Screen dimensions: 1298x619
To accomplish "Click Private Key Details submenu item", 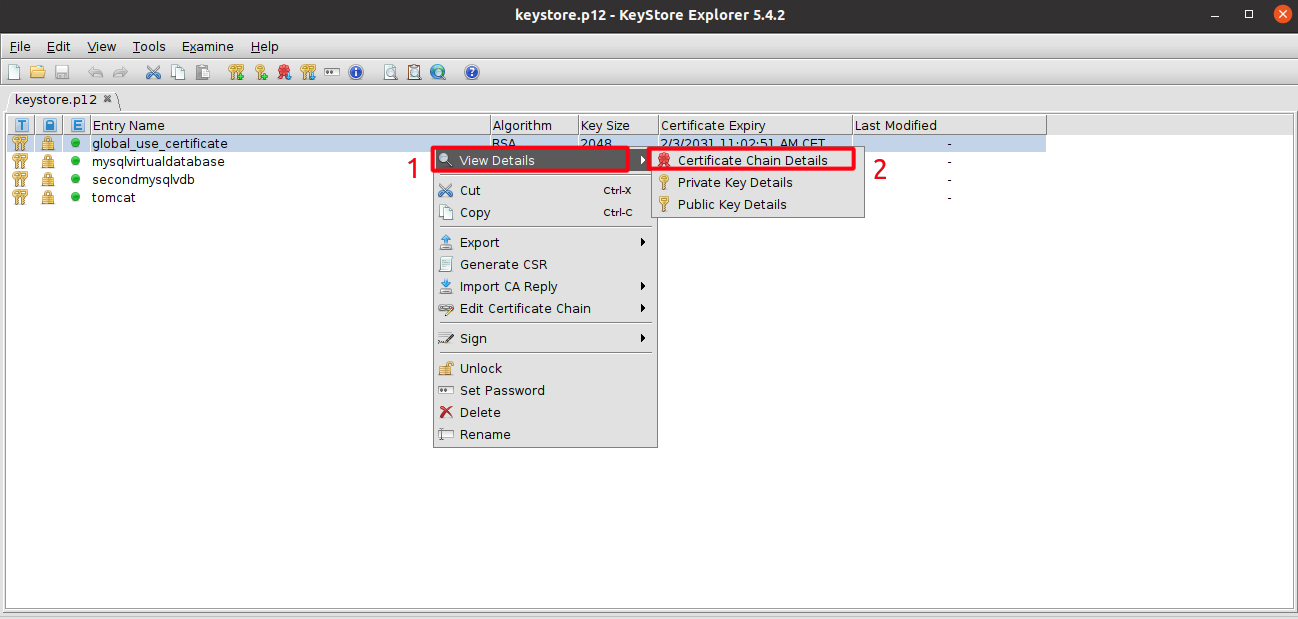I will (734, 182).
